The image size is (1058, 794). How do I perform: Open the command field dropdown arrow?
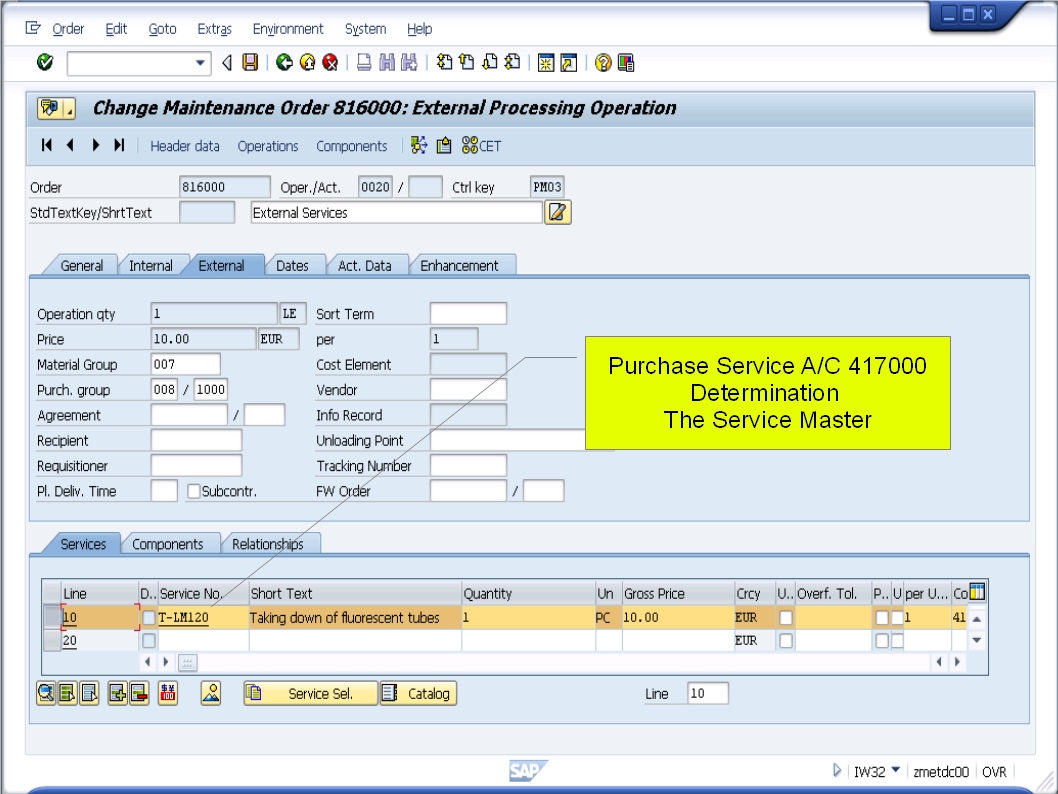point(200,63)
